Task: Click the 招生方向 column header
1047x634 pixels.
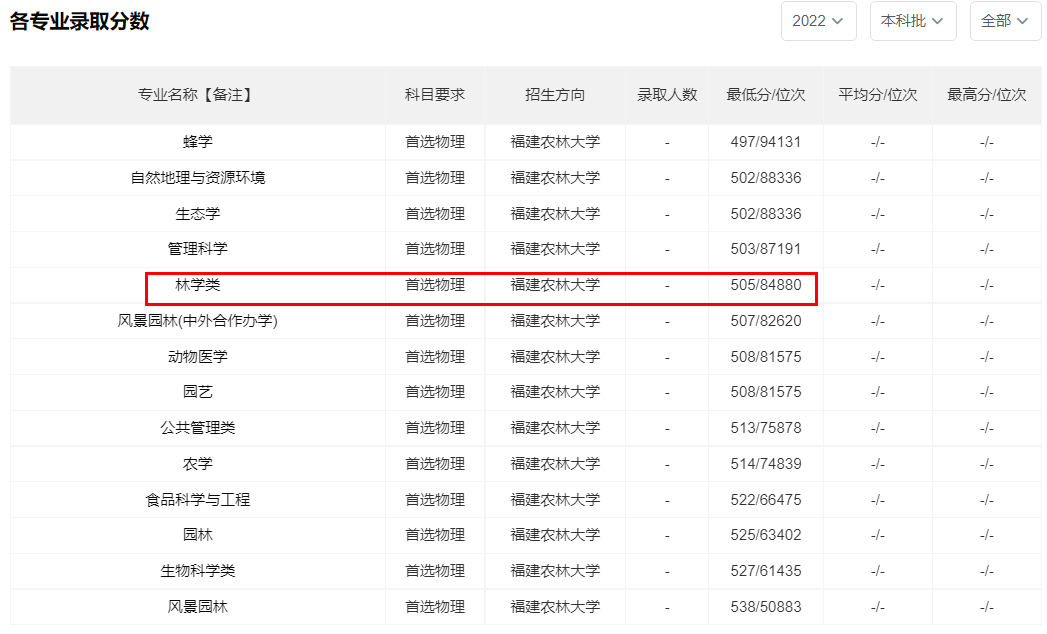Action: point(555,95)
